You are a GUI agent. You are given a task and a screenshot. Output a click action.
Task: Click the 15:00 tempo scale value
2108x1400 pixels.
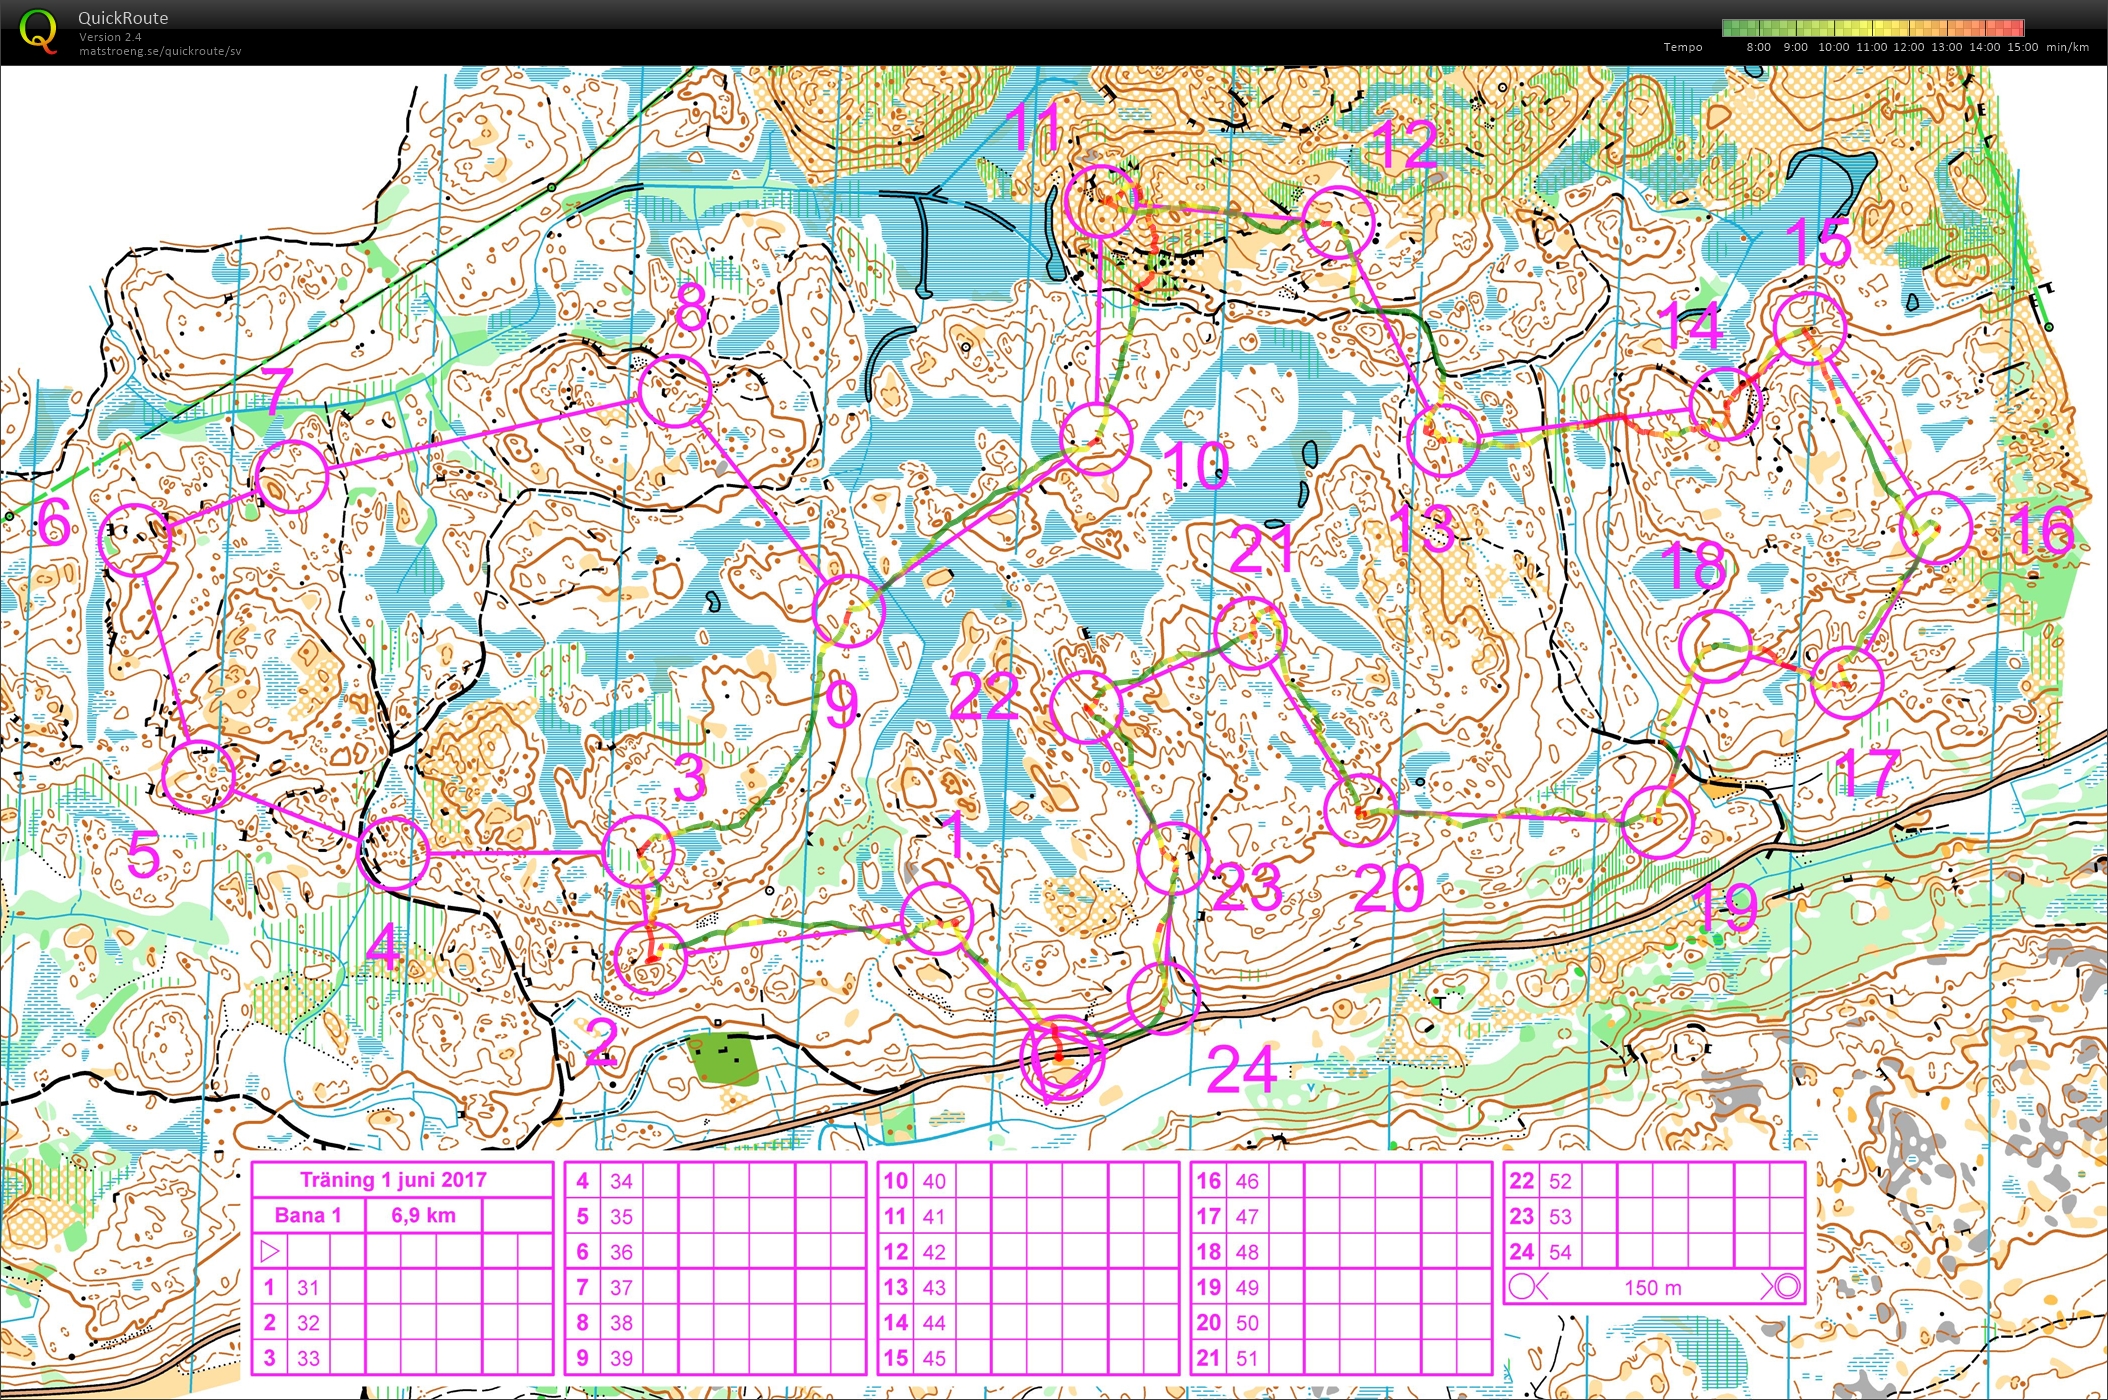2022,47
